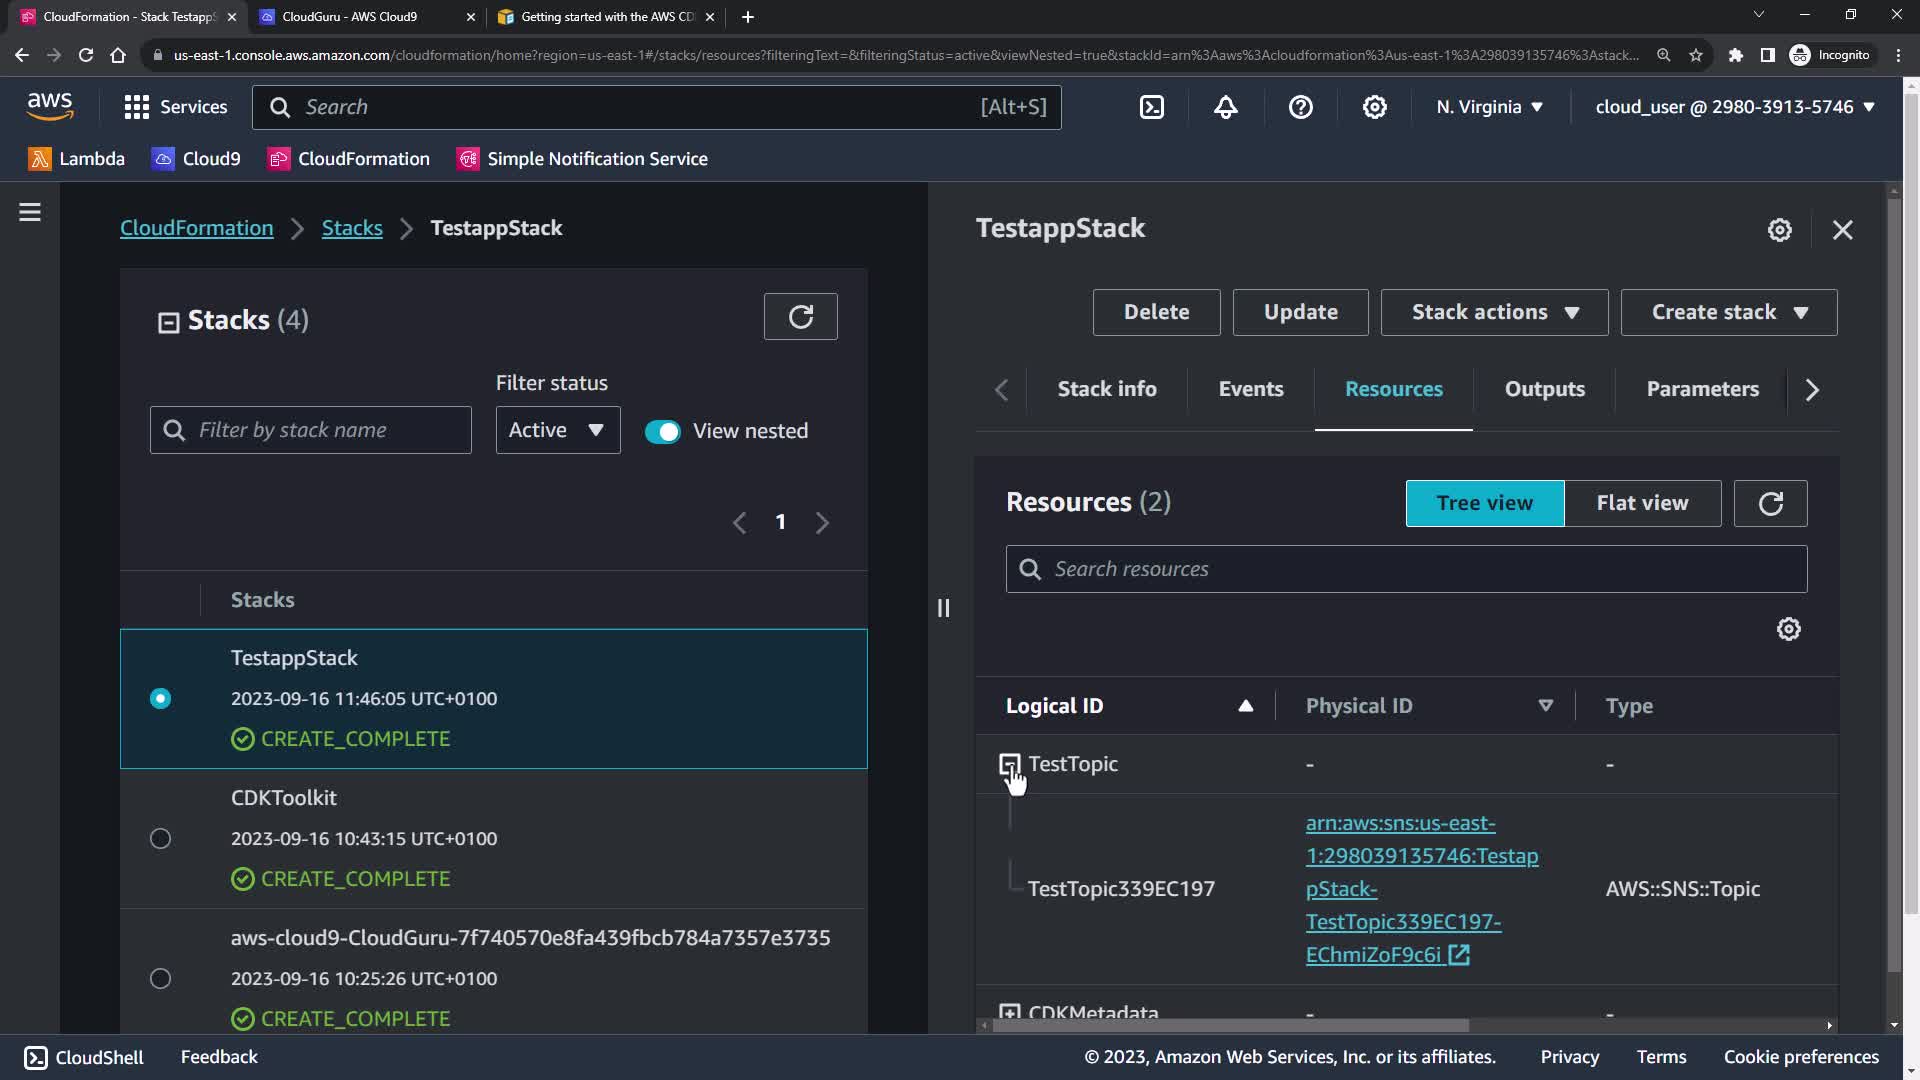
Task: Collapse the TestTopic tree node
Action: pos(1009,765)
